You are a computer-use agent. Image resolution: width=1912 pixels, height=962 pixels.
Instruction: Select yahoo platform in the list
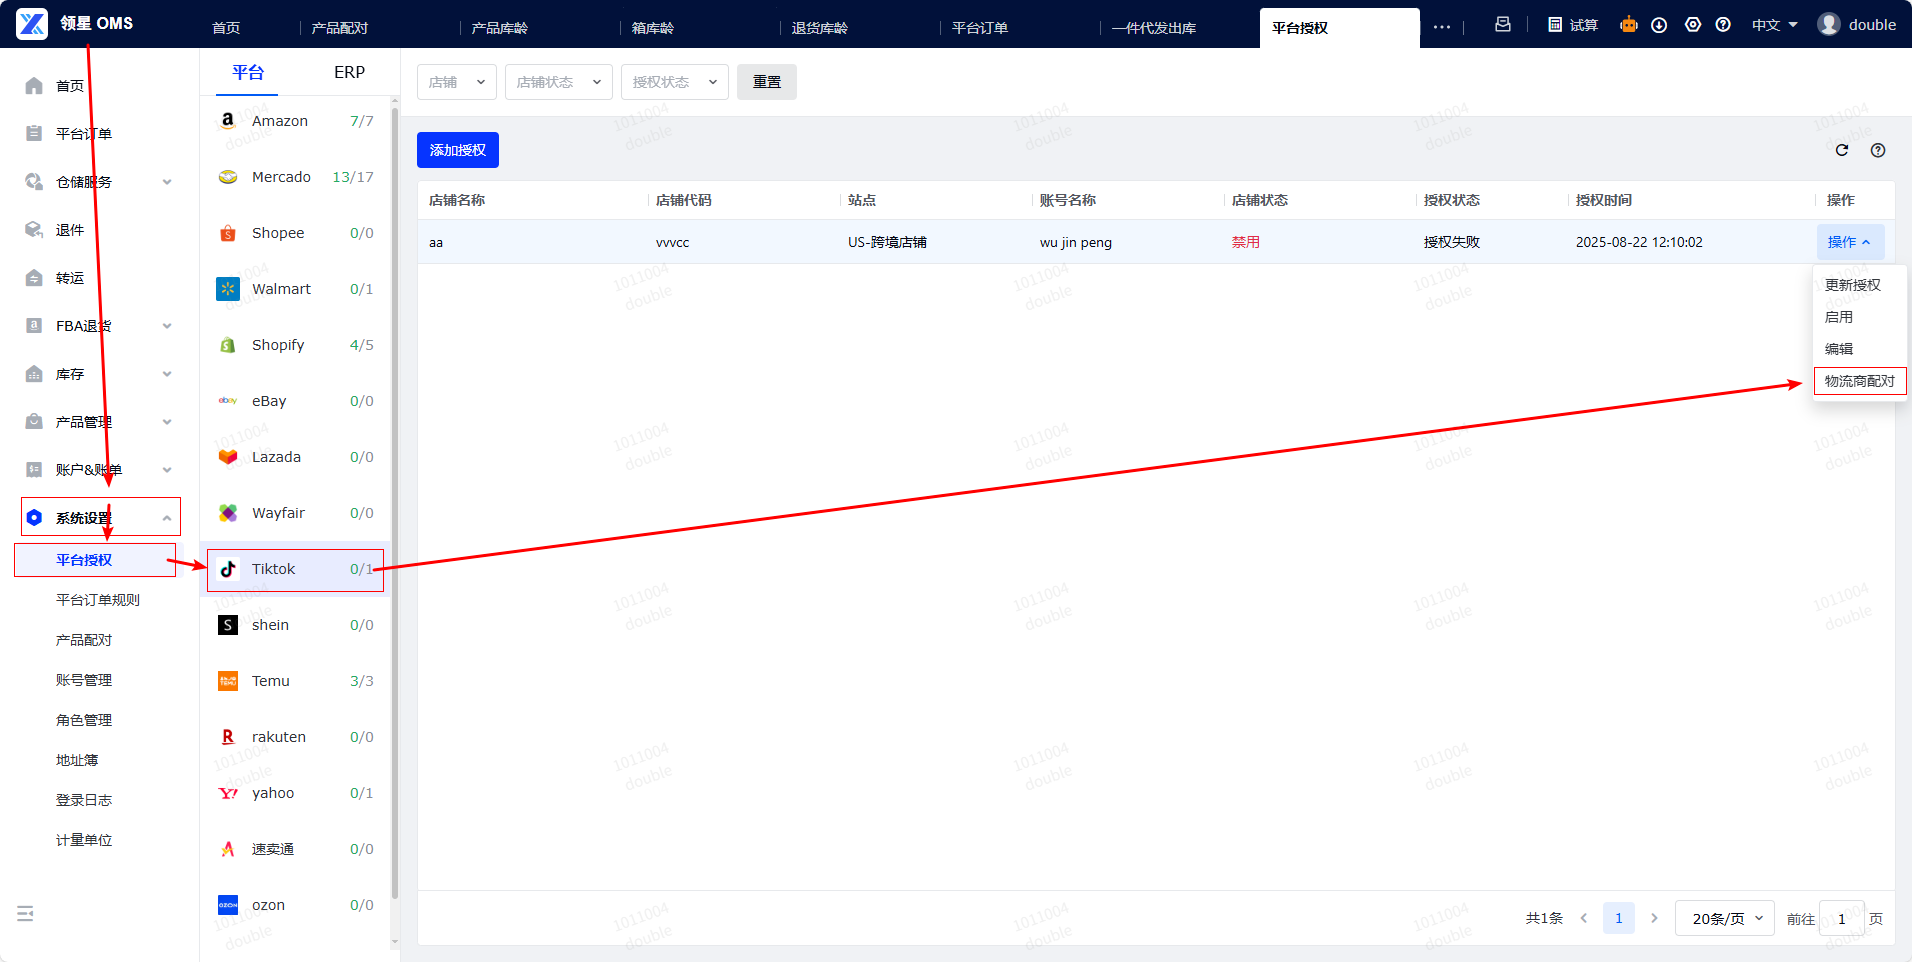coord(295,793)
